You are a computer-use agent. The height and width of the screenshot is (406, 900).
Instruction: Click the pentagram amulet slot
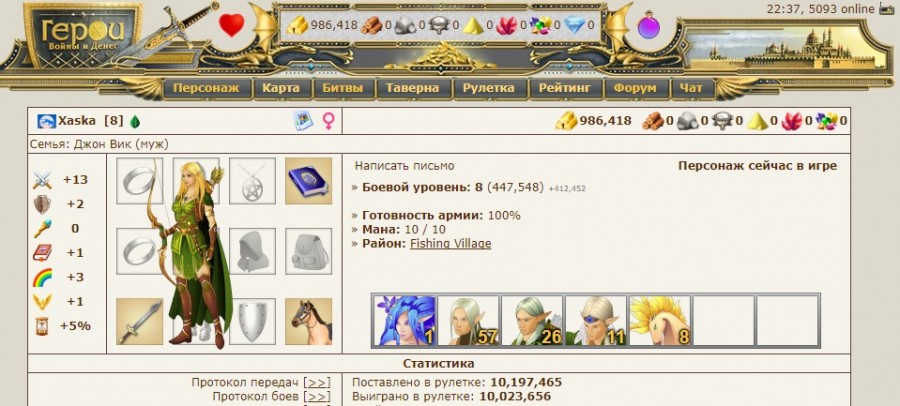point(253,181)
